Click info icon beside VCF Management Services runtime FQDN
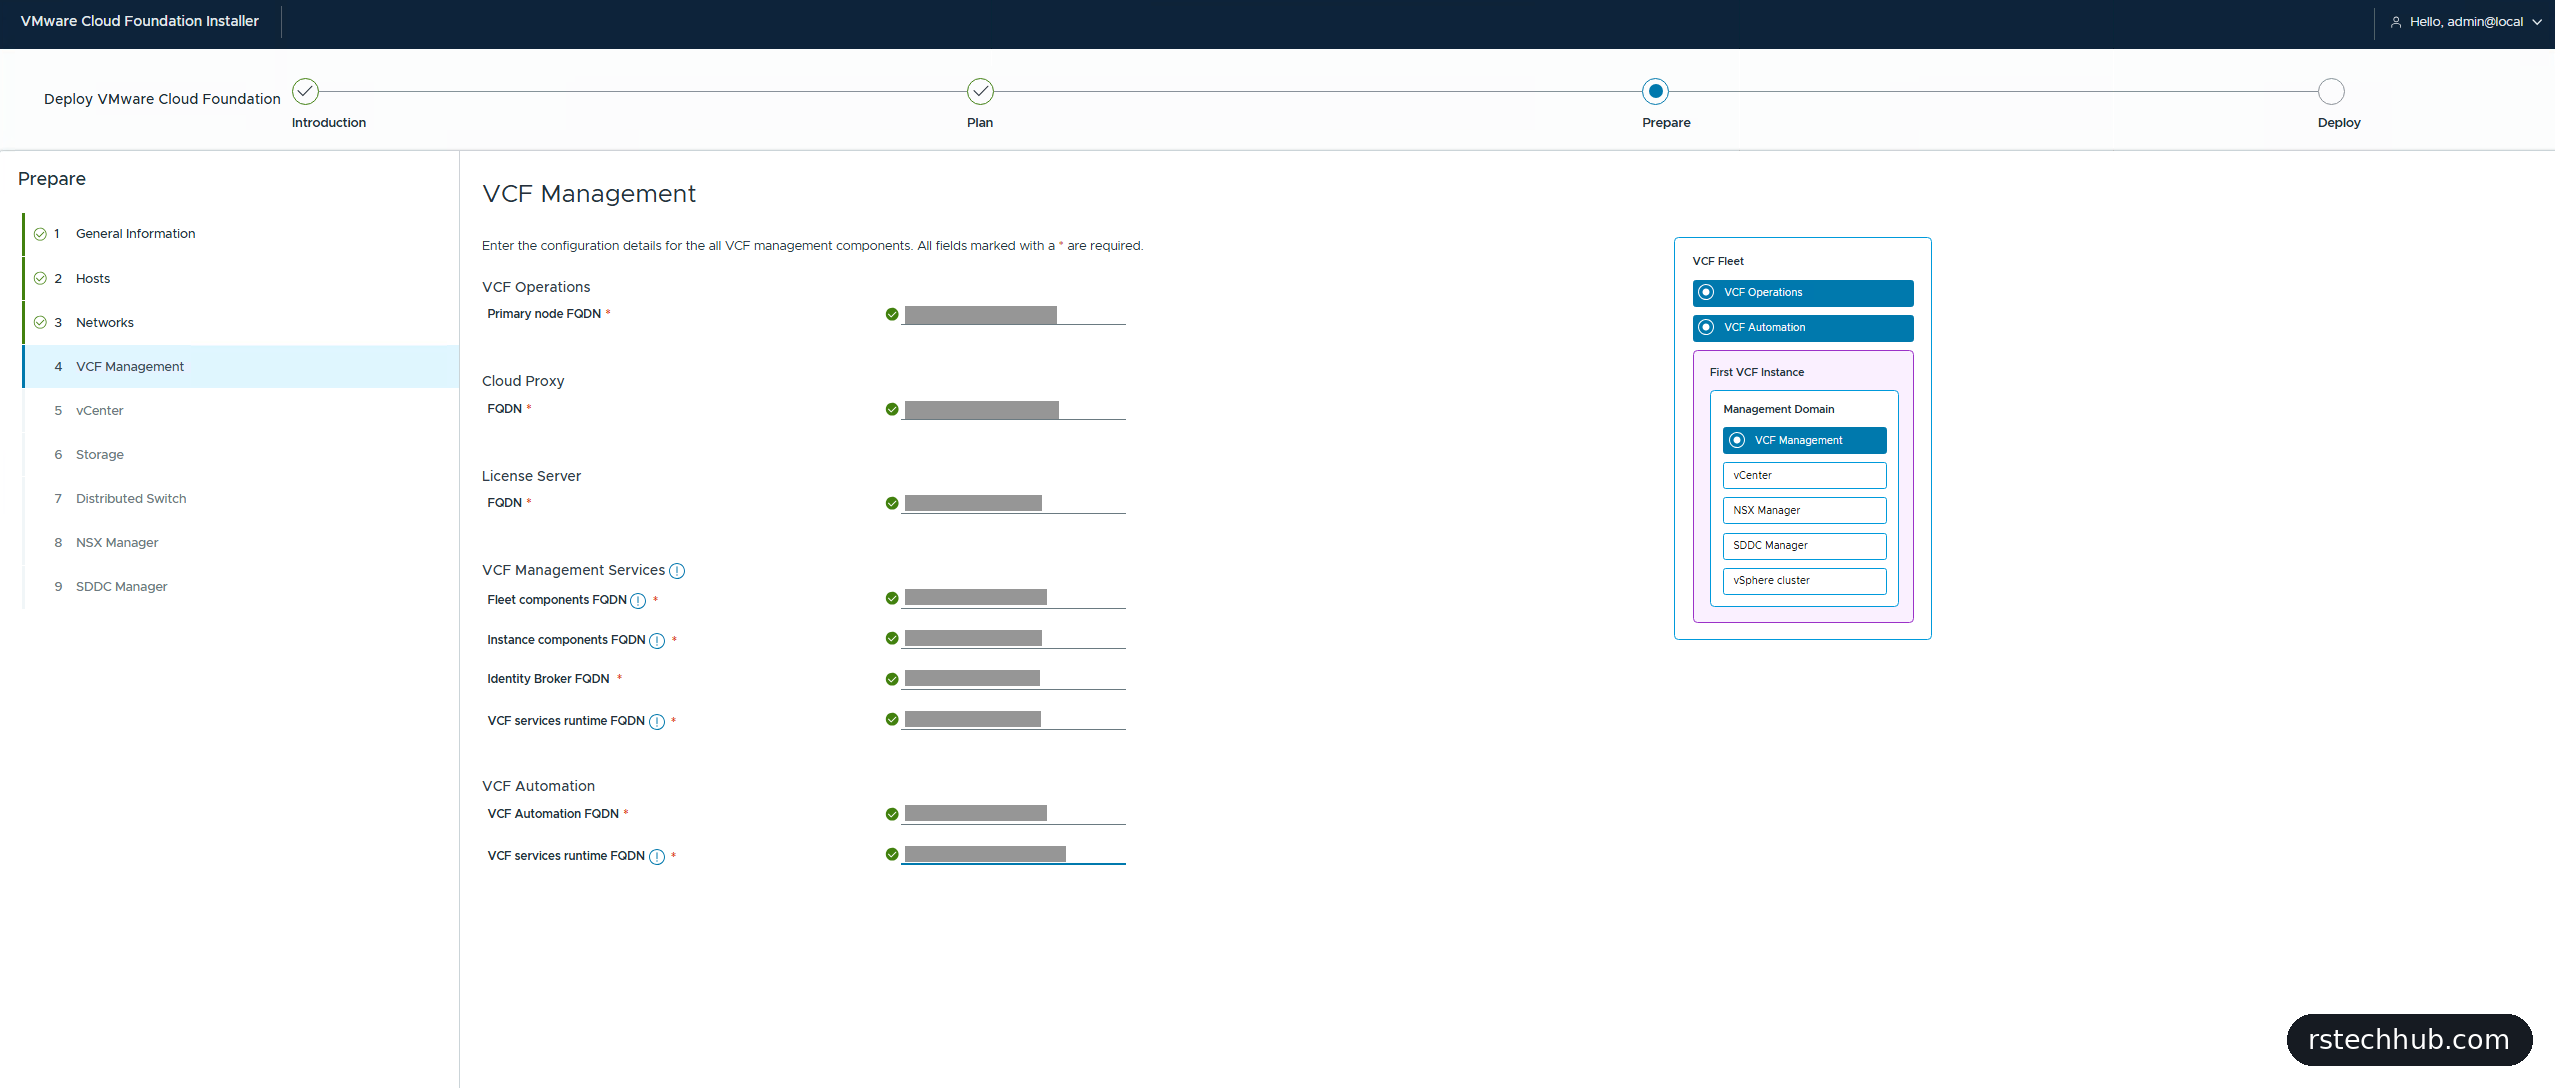The width and height of the screenshot is (2555, 1088). 657,722
